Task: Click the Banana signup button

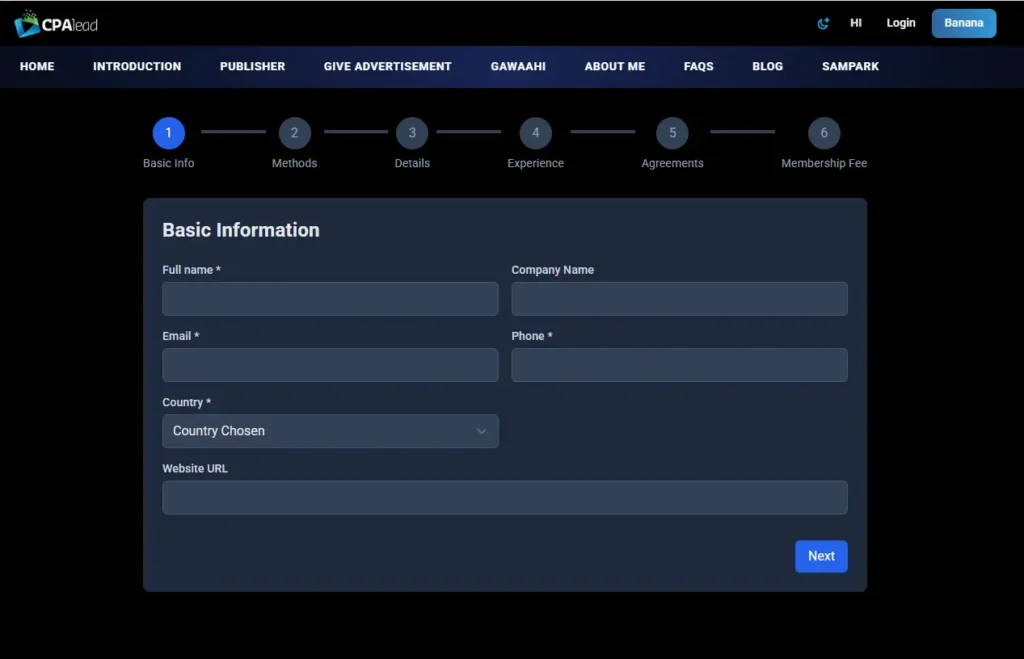Action: click(x=963, y=23)
